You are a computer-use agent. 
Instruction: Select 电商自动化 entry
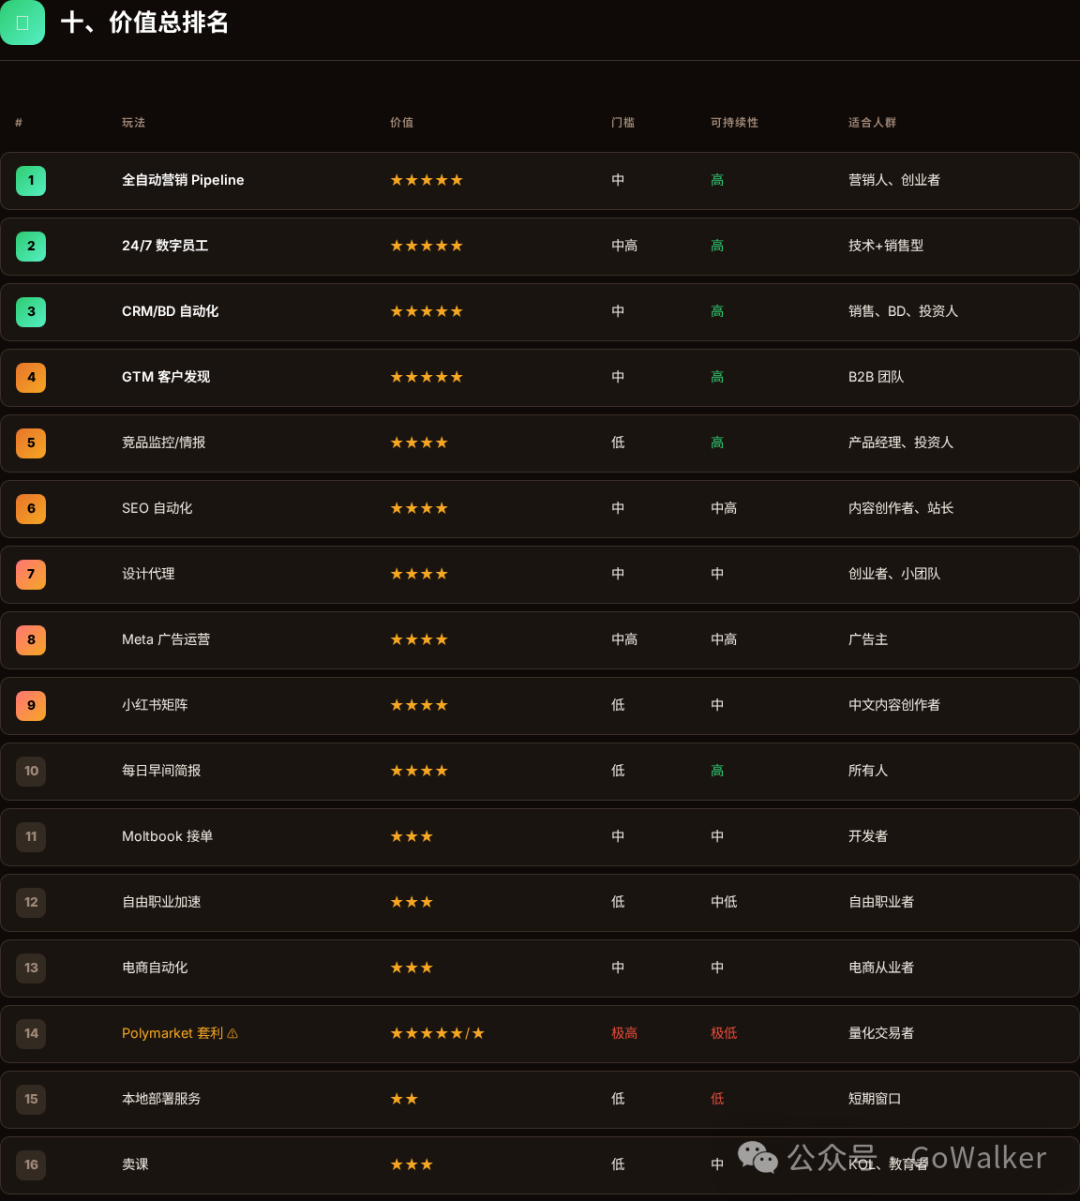[155, 968]
